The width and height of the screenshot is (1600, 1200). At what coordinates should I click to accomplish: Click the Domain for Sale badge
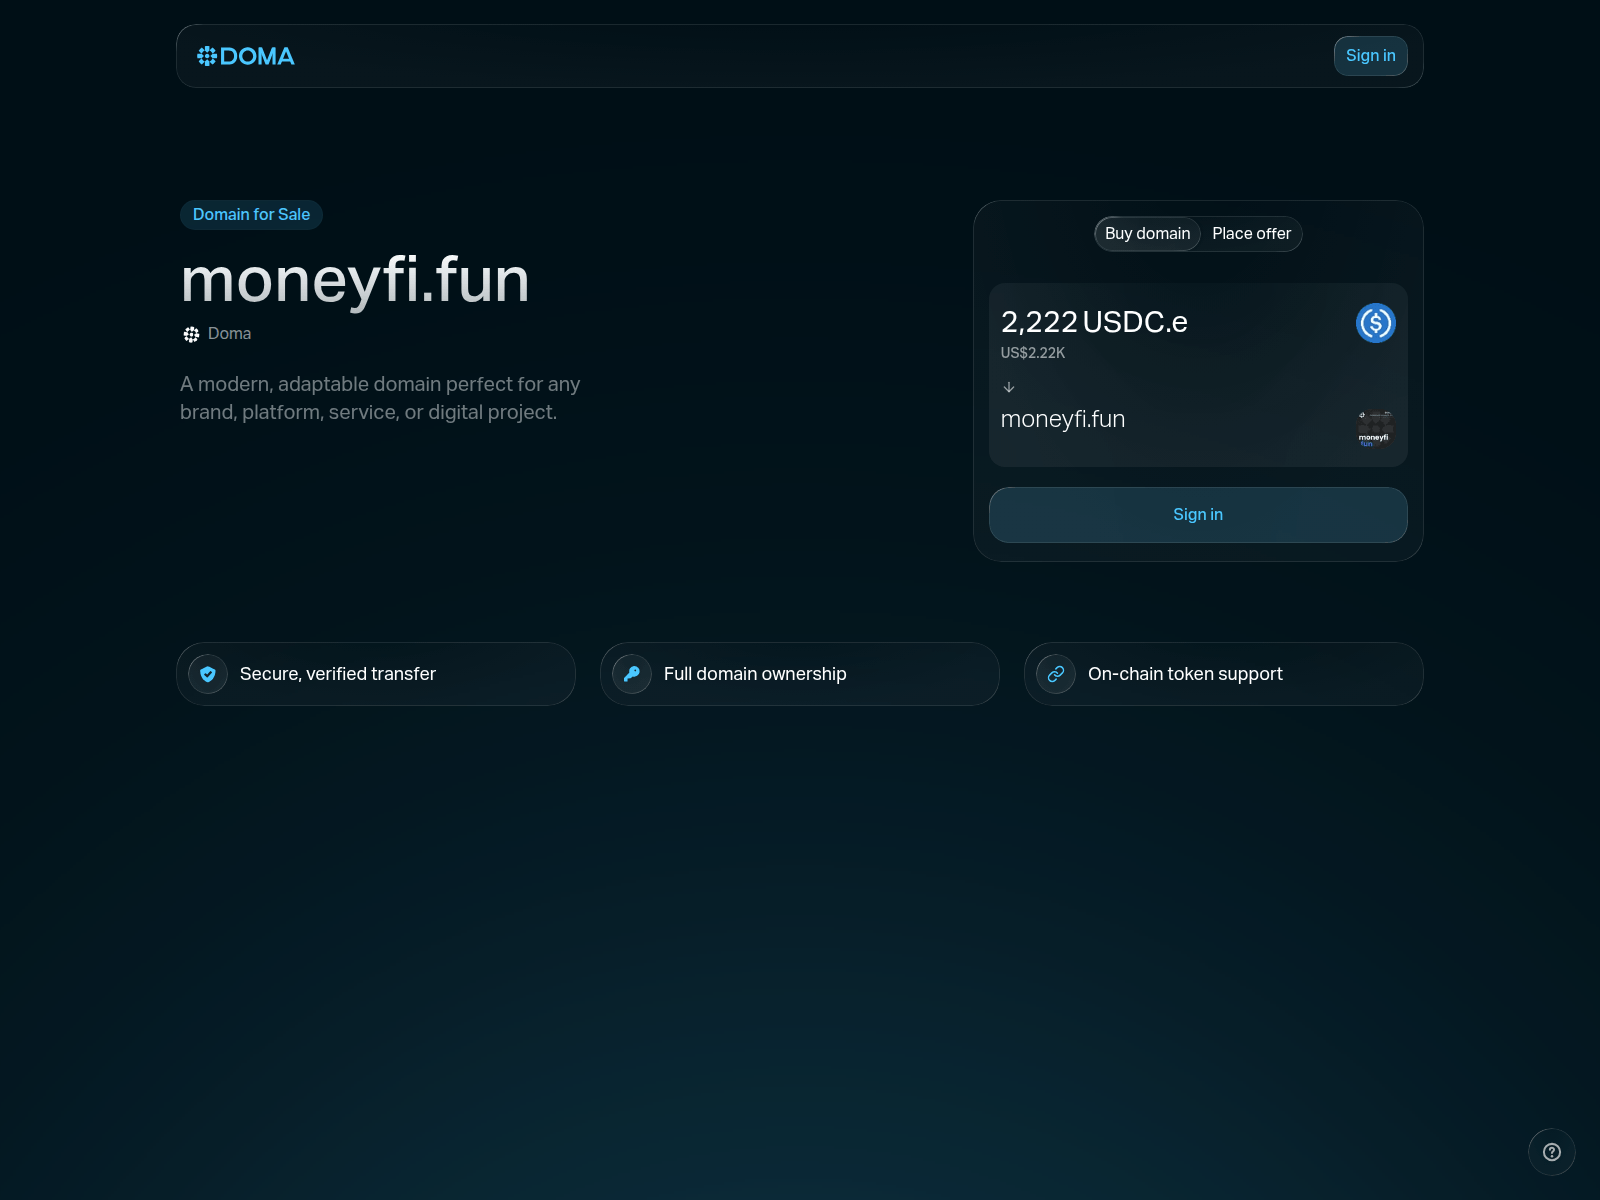coord(251,215)
